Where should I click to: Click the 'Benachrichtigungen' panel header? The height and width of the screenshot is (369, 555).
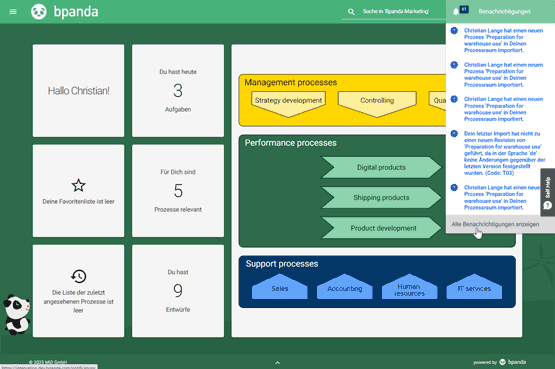(504, 12)
